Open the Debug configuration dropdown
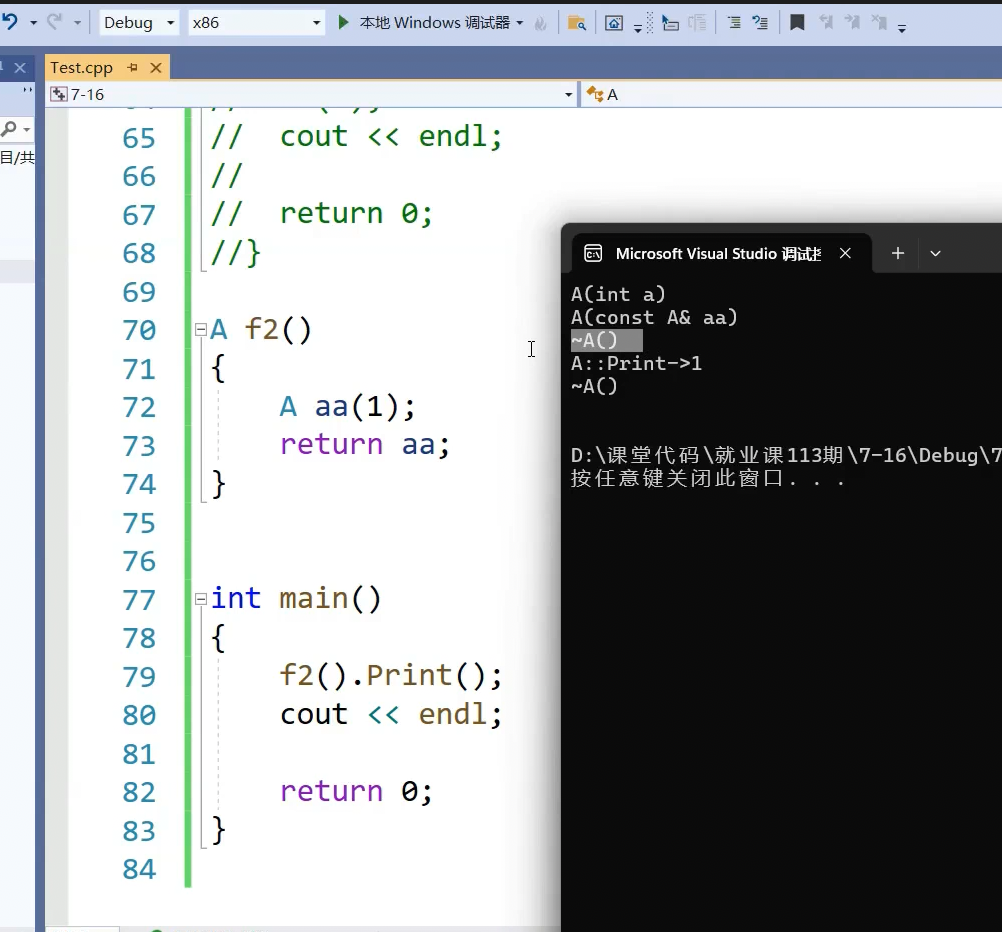 pos(139,23)
